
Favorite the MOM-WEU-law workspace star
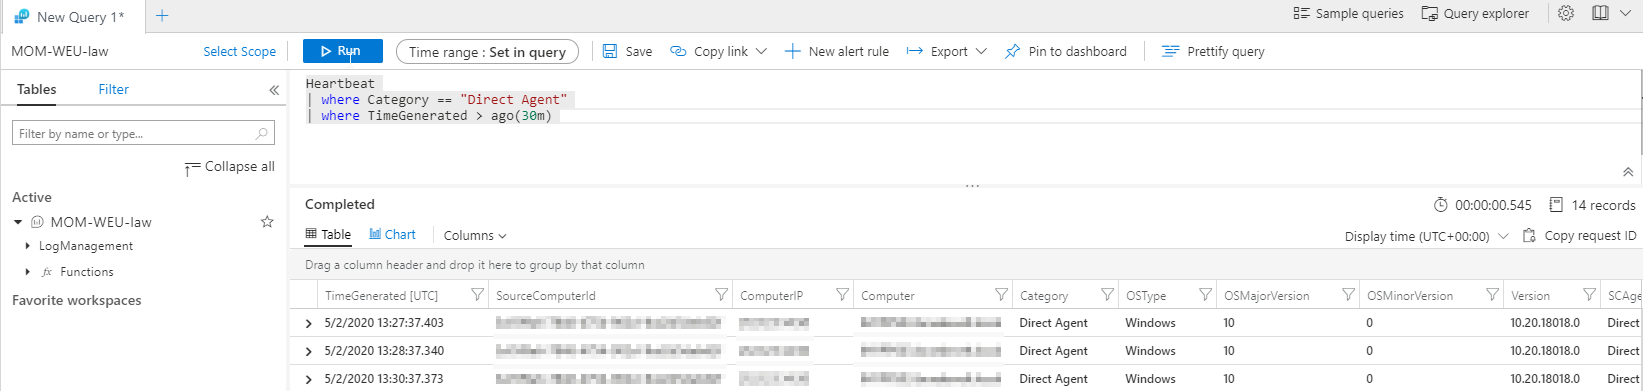267,222
